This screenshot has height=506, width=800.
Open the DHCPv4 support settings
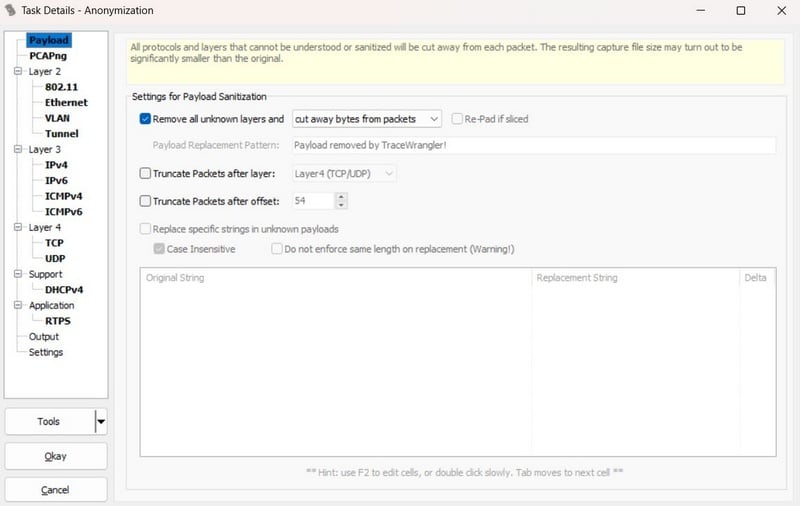pos(64,290)
